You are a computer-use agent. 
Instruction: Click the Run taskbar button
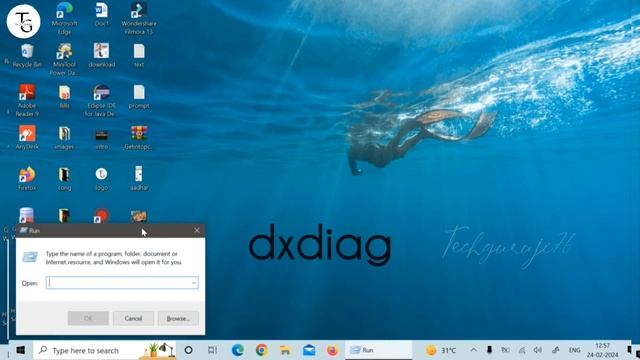378,350
